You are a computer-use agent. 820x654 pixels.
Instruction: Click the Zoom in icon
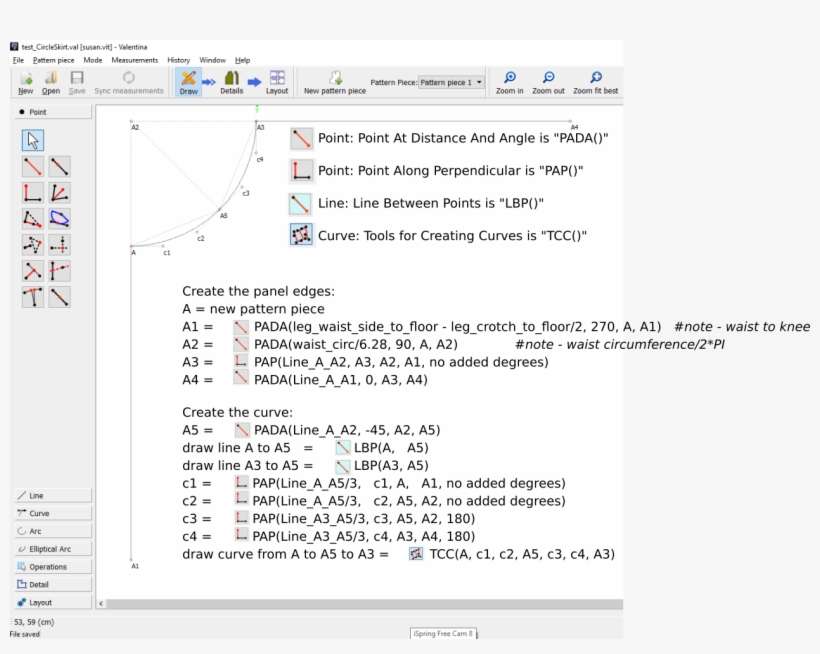click(x=509, y=82)
